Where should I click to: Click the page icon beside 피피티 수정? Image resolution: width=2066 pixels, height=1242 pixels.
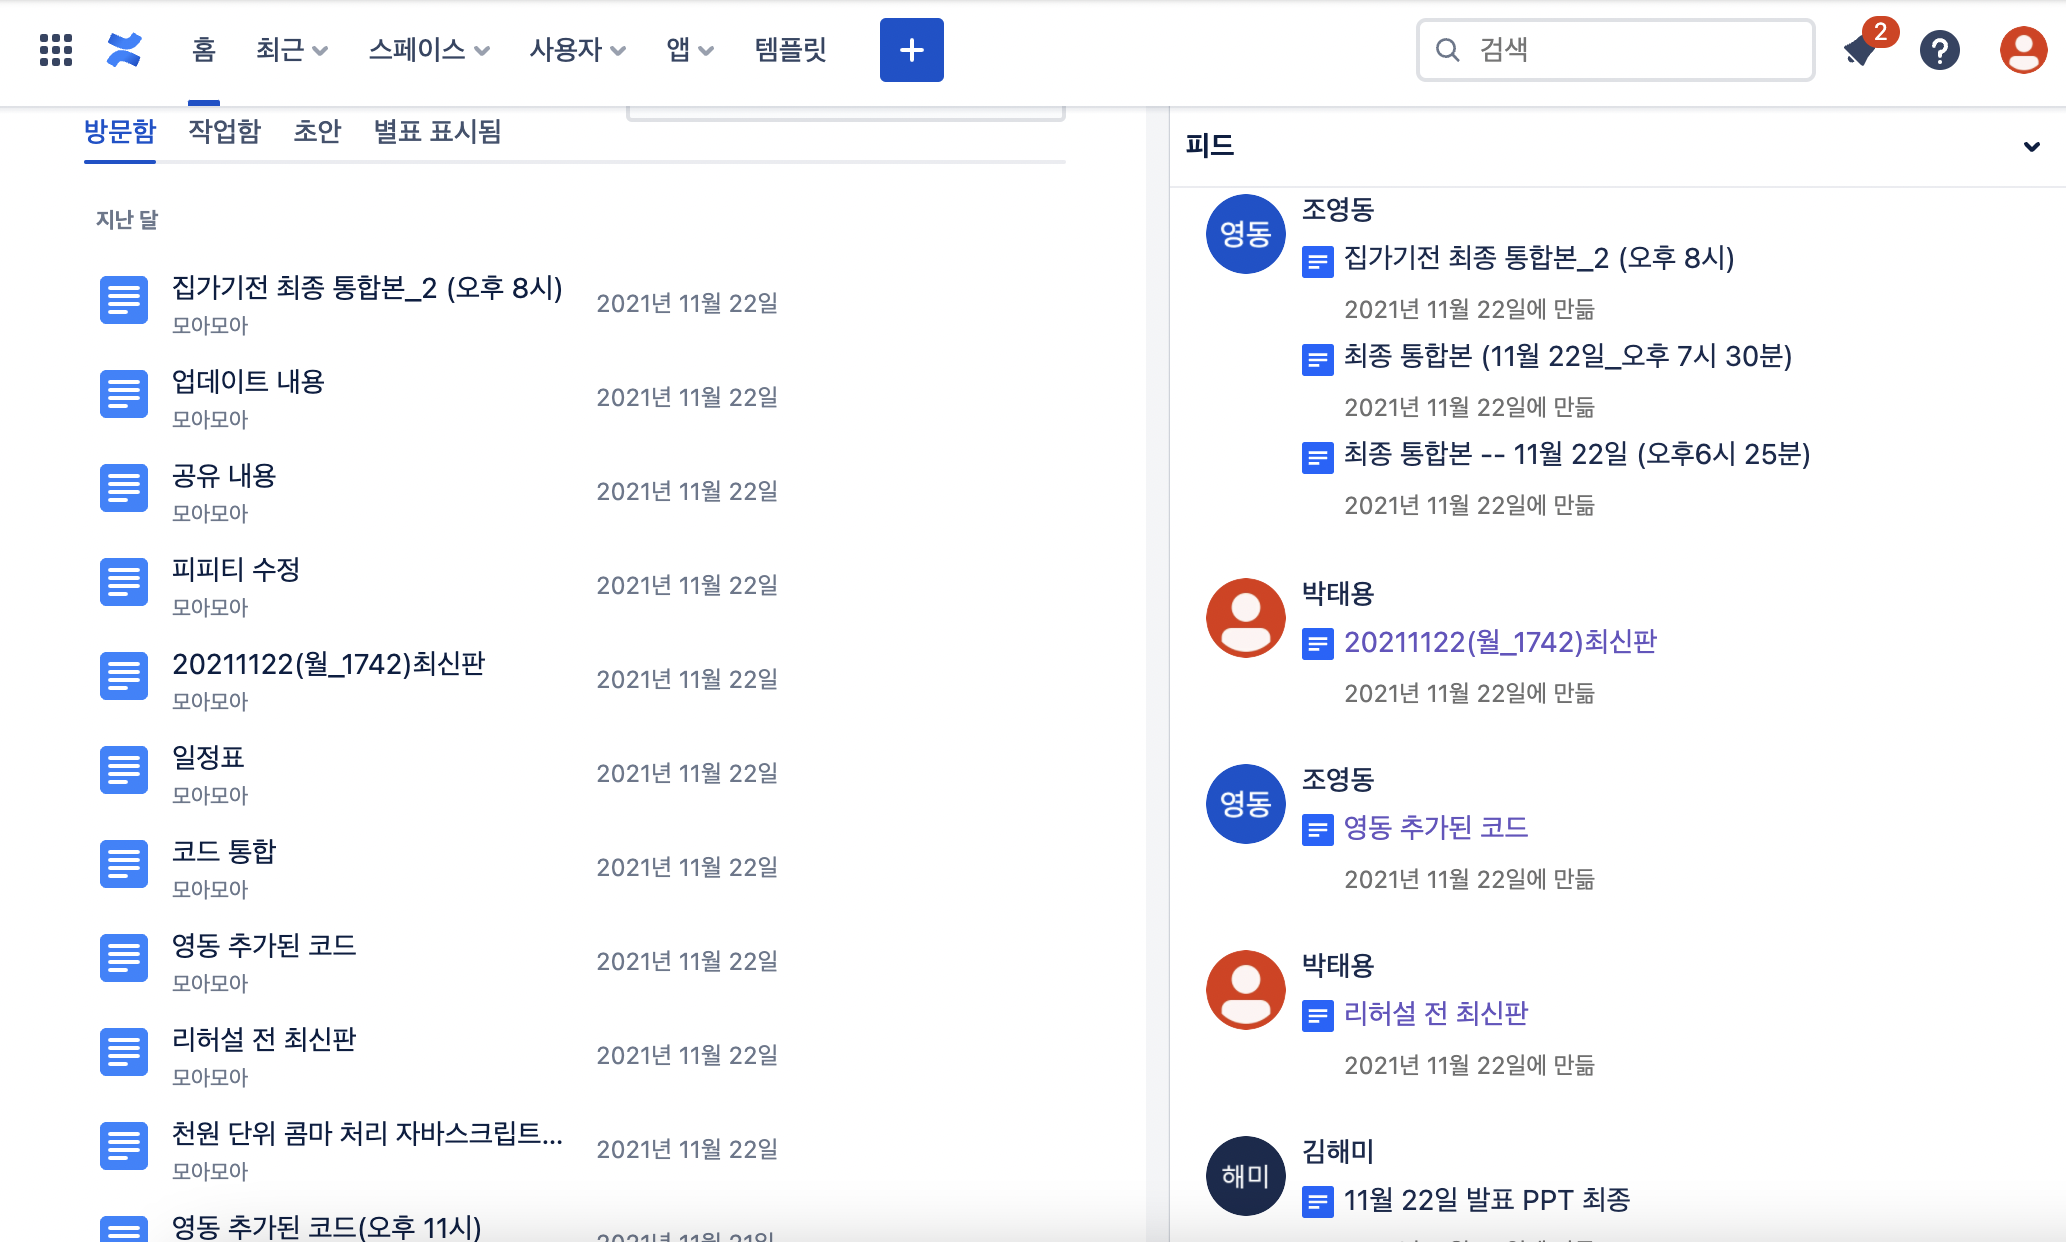tap(124, 582)
